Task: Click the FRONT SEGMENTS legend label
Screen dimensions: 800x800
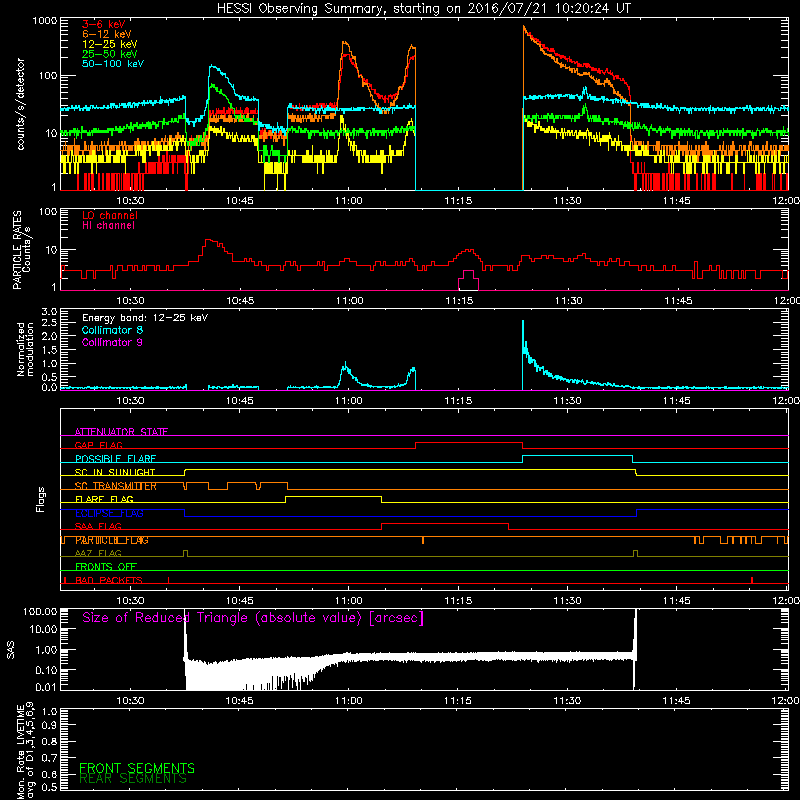Action: click(137, 768)
